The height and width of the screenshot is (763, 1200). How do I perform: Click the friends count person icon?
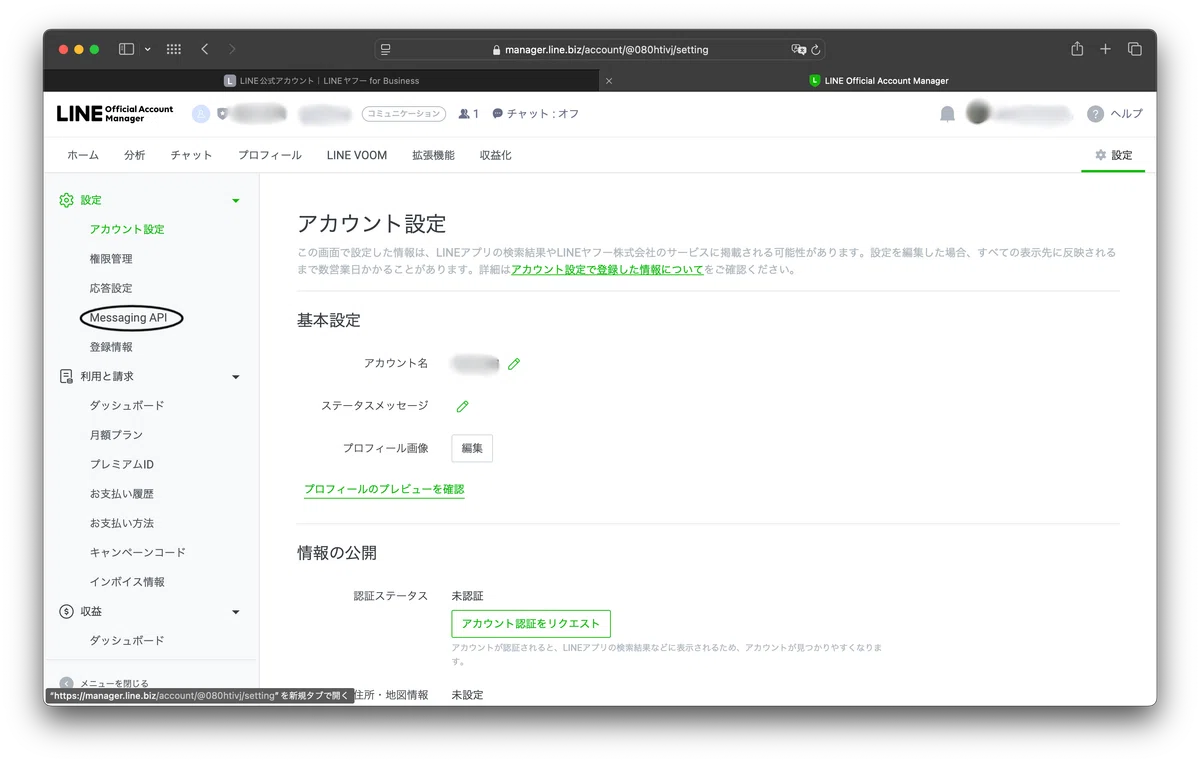[464, 114]
